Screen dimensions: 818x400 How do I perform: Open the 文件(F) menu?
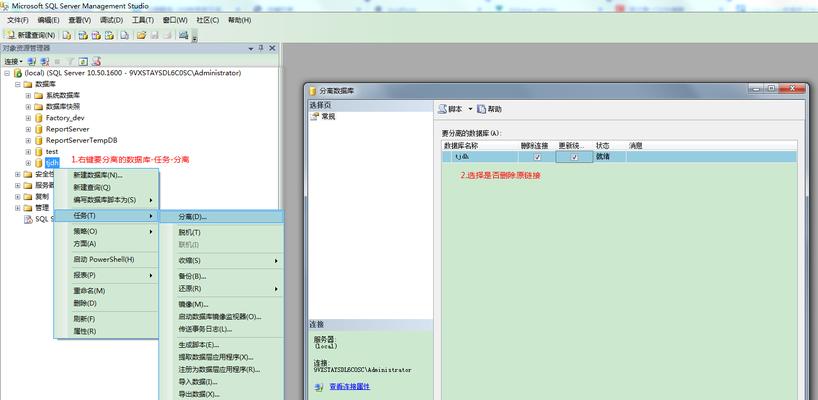[18, 20]
